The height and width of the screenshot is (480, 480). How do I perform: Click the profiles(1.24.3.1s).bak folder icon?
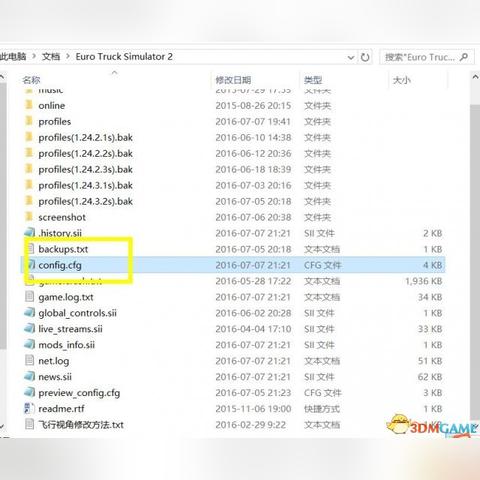click(29, 185)
